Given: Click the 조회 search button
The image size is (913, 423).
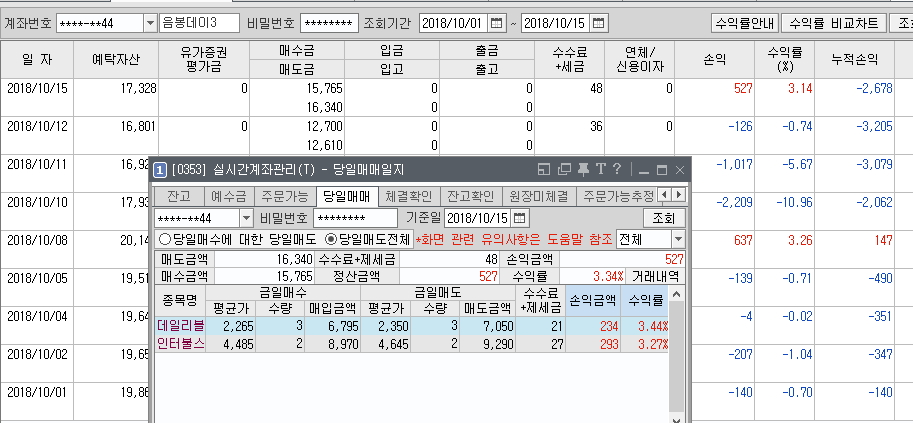Looking at the screenshot, I should 663,218.
